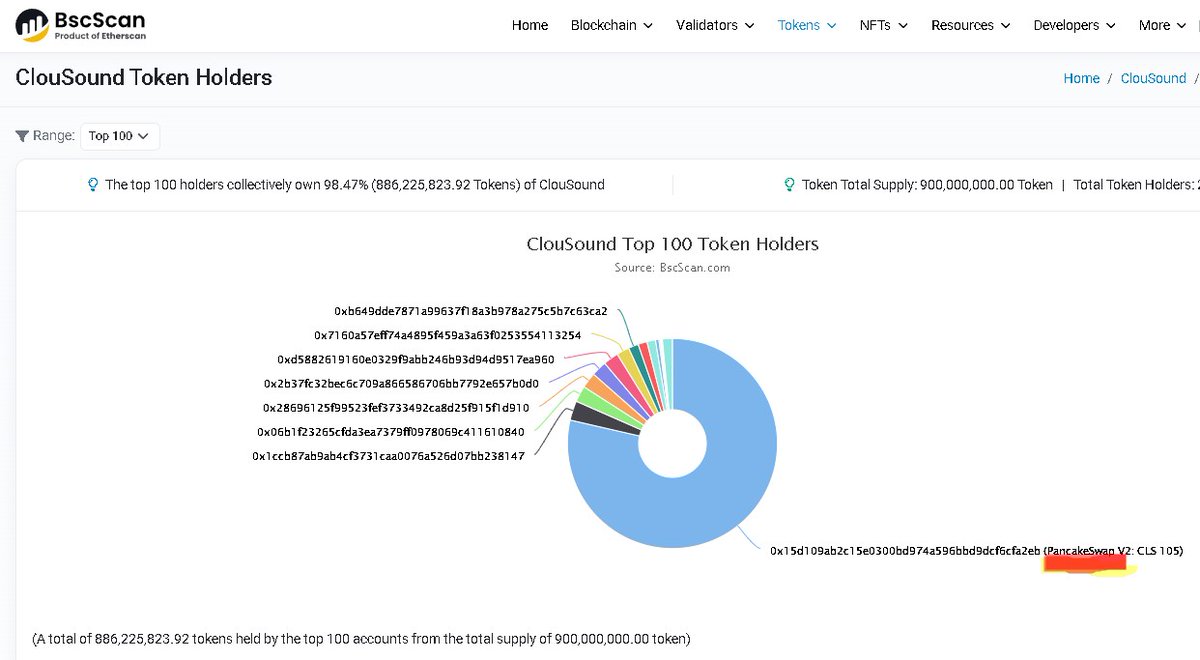Viewport: 1200px width, 660px height.
Task: Open the Top 100 range dropdown
Action: (119, 136)
